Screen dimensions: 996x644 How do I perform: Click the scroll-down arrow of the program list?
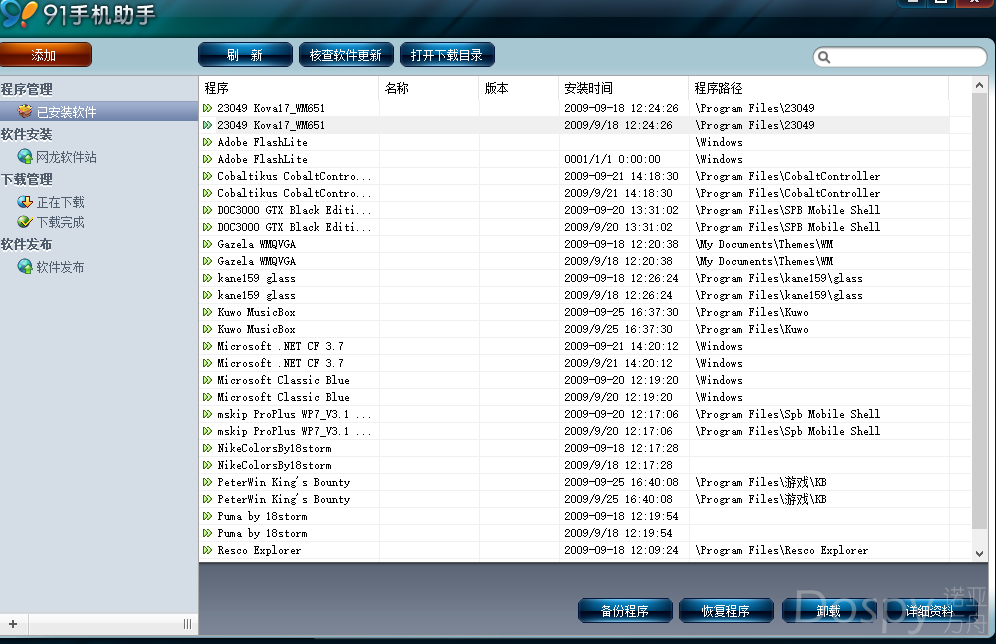pyautogui.click(x=980, y=552)
